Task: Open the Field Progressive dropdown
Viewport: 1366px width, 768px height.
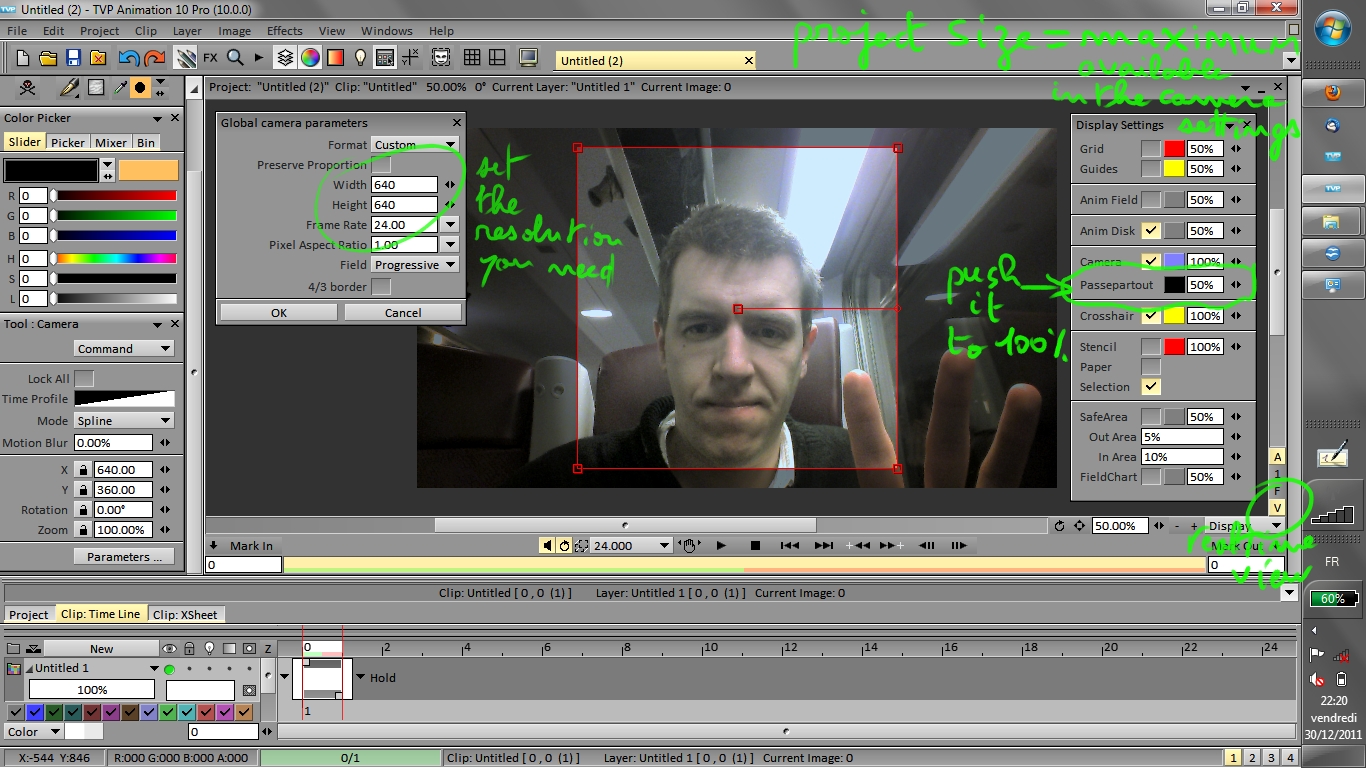Action: point(414,264)
